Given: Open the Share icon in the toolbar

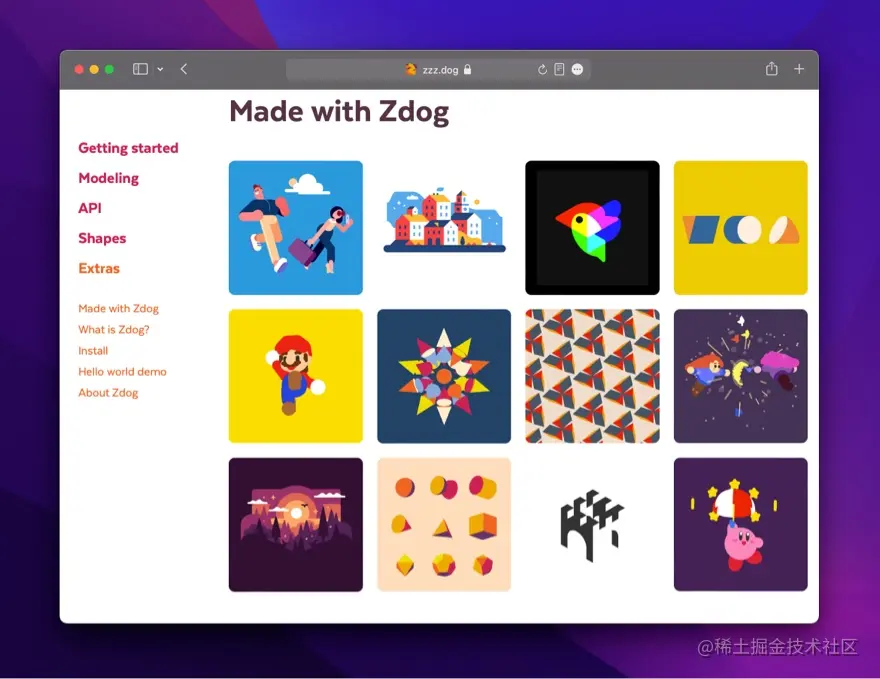Looking at the screenshot, I should (x=770, y=69).
